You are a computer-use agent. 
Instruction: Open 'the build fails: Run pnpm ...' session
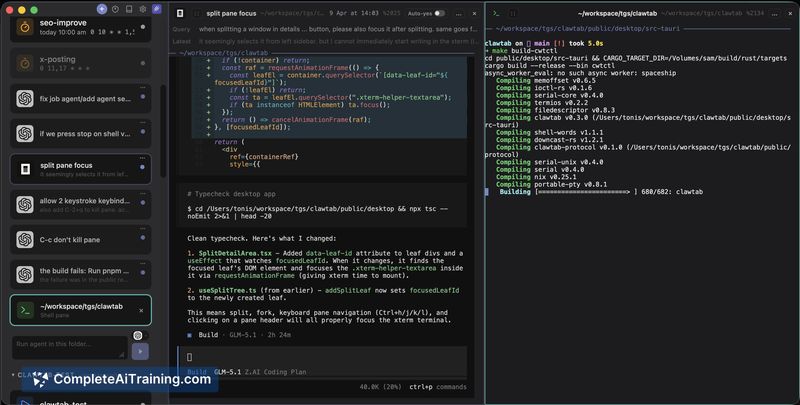point(81,274)
